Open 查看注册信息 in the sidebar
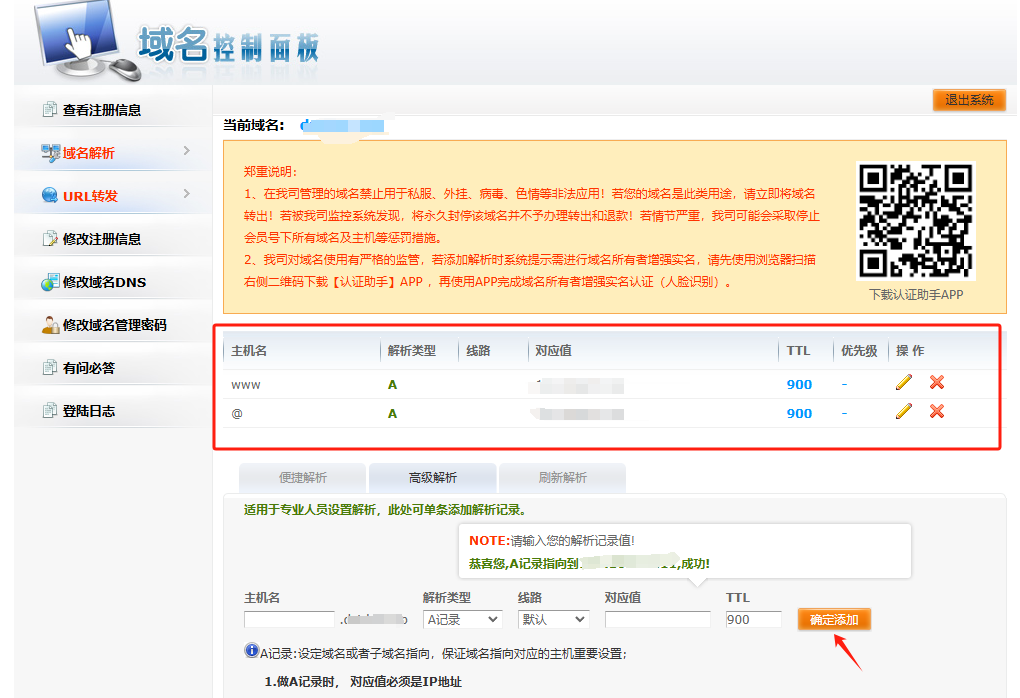 point(102,110)
